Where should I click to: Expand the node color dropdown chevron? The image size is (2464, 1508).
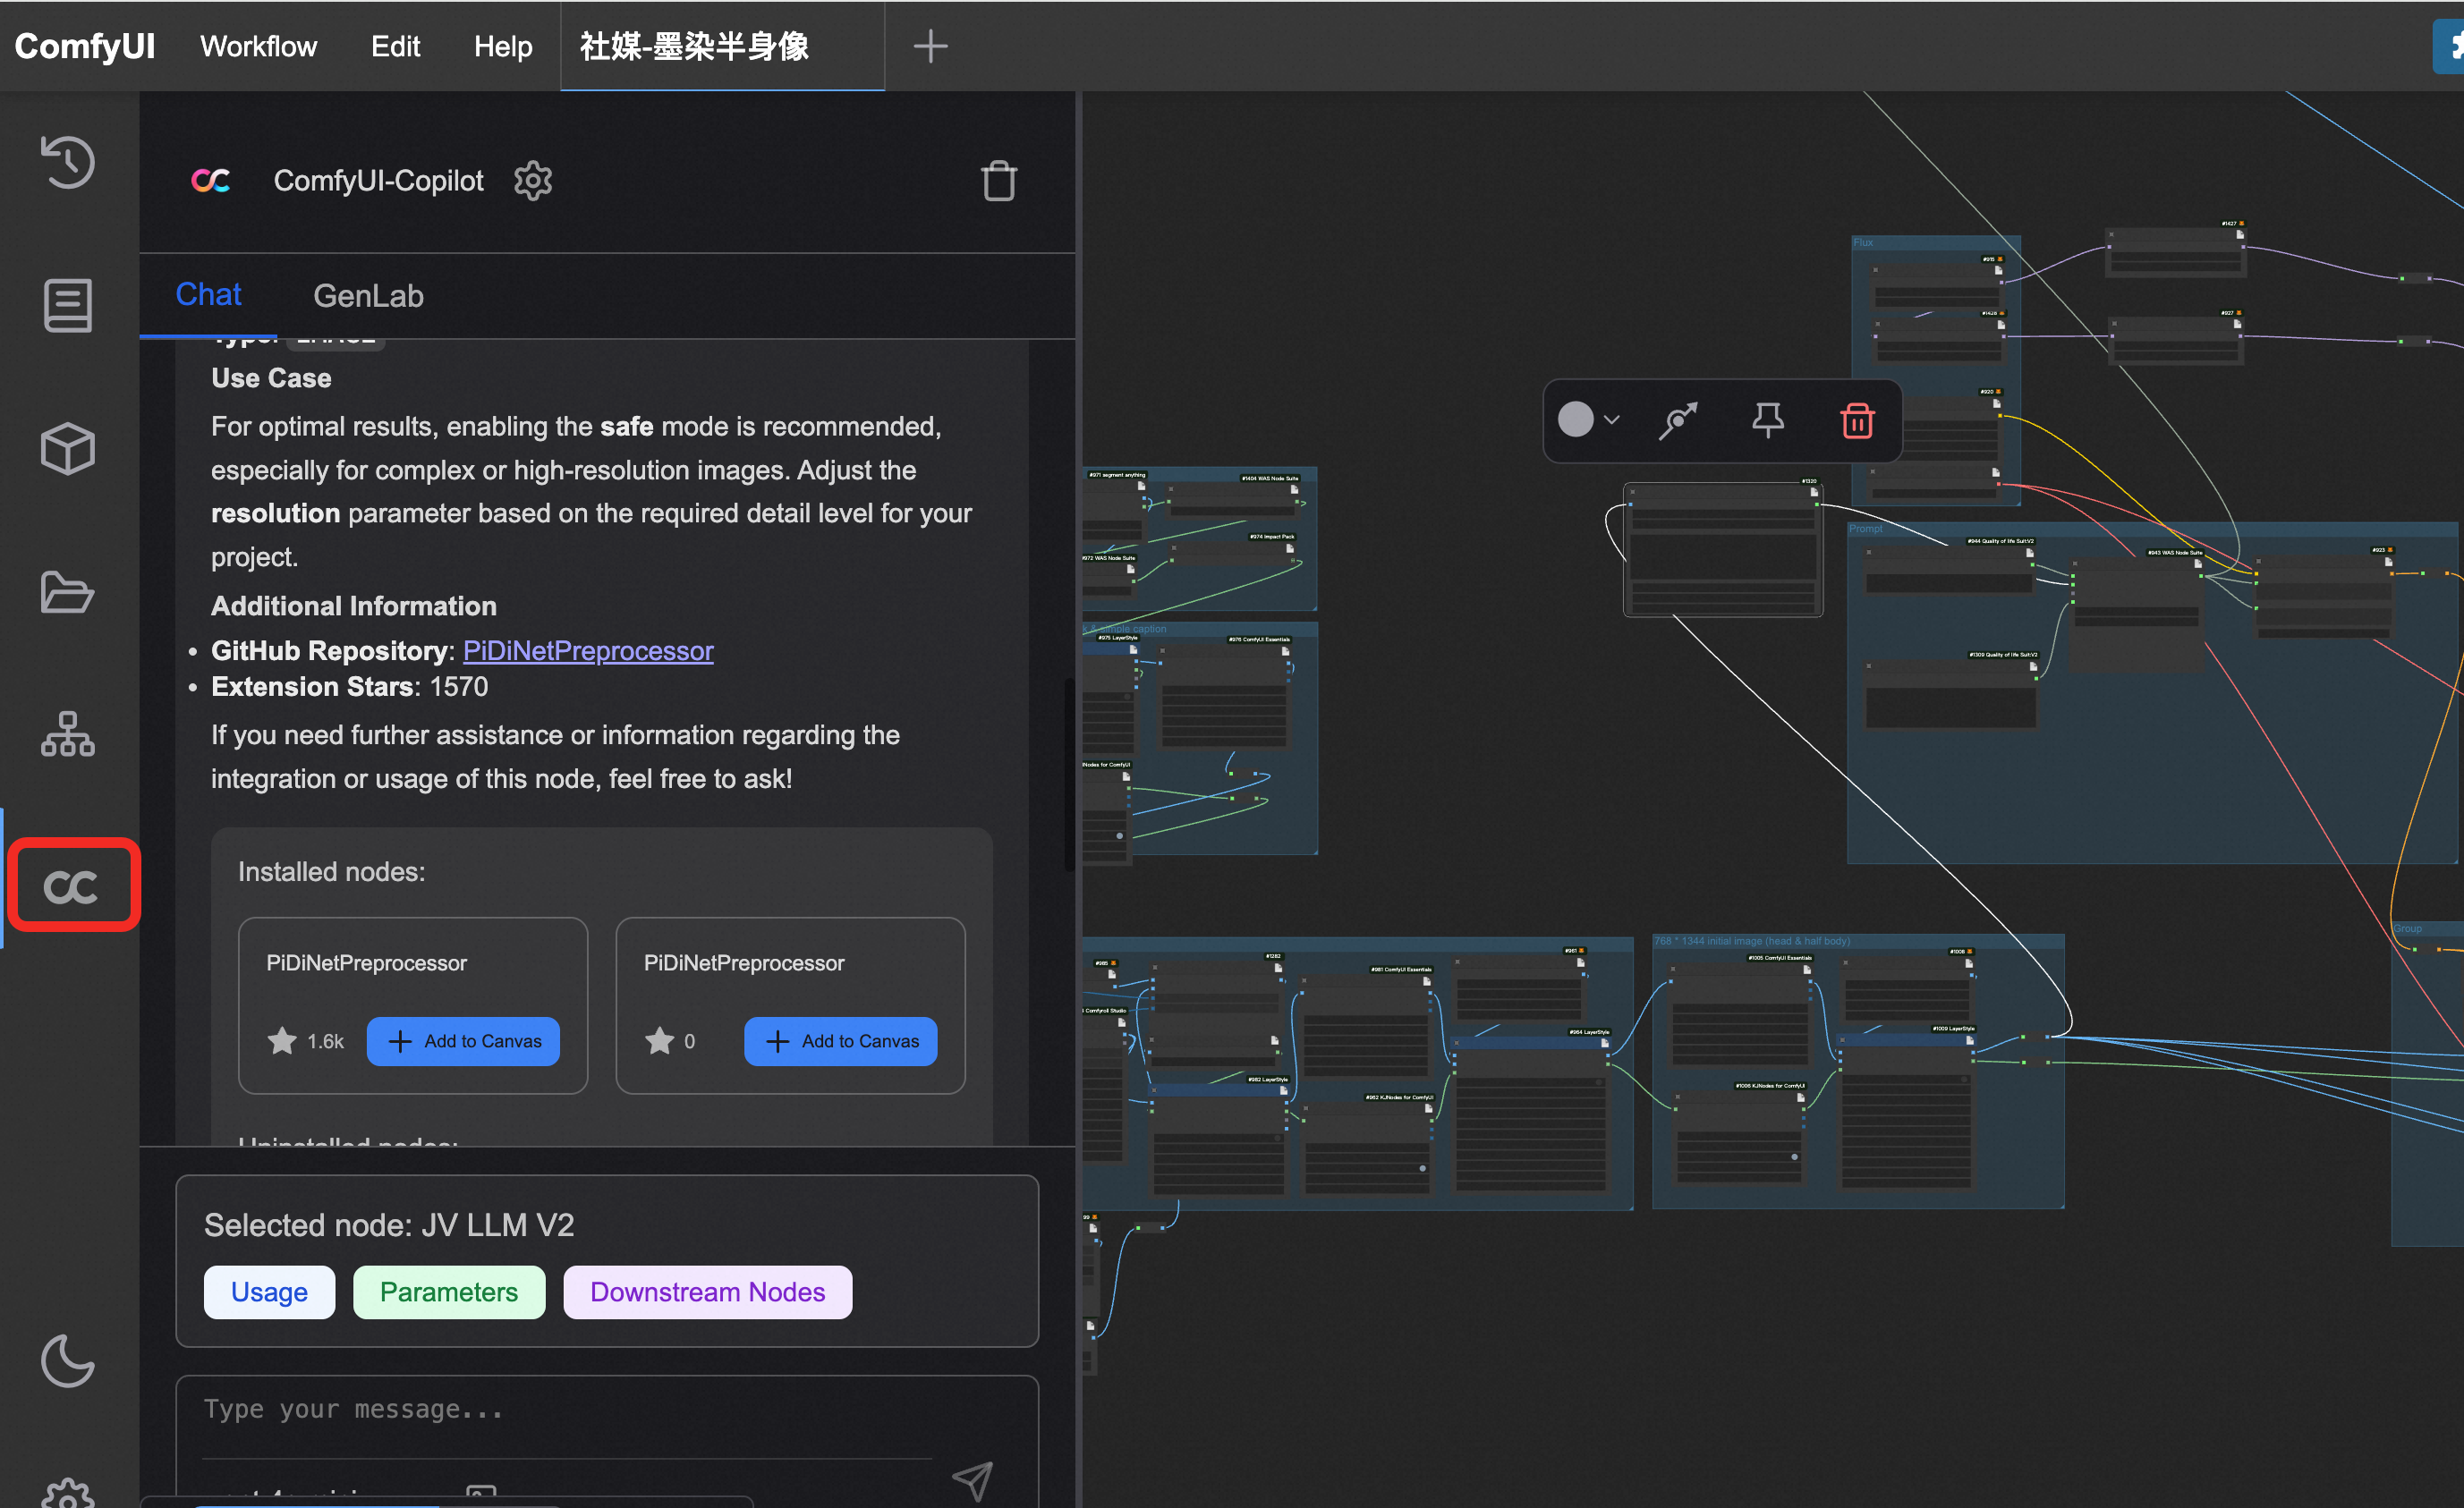[1612, 420]
